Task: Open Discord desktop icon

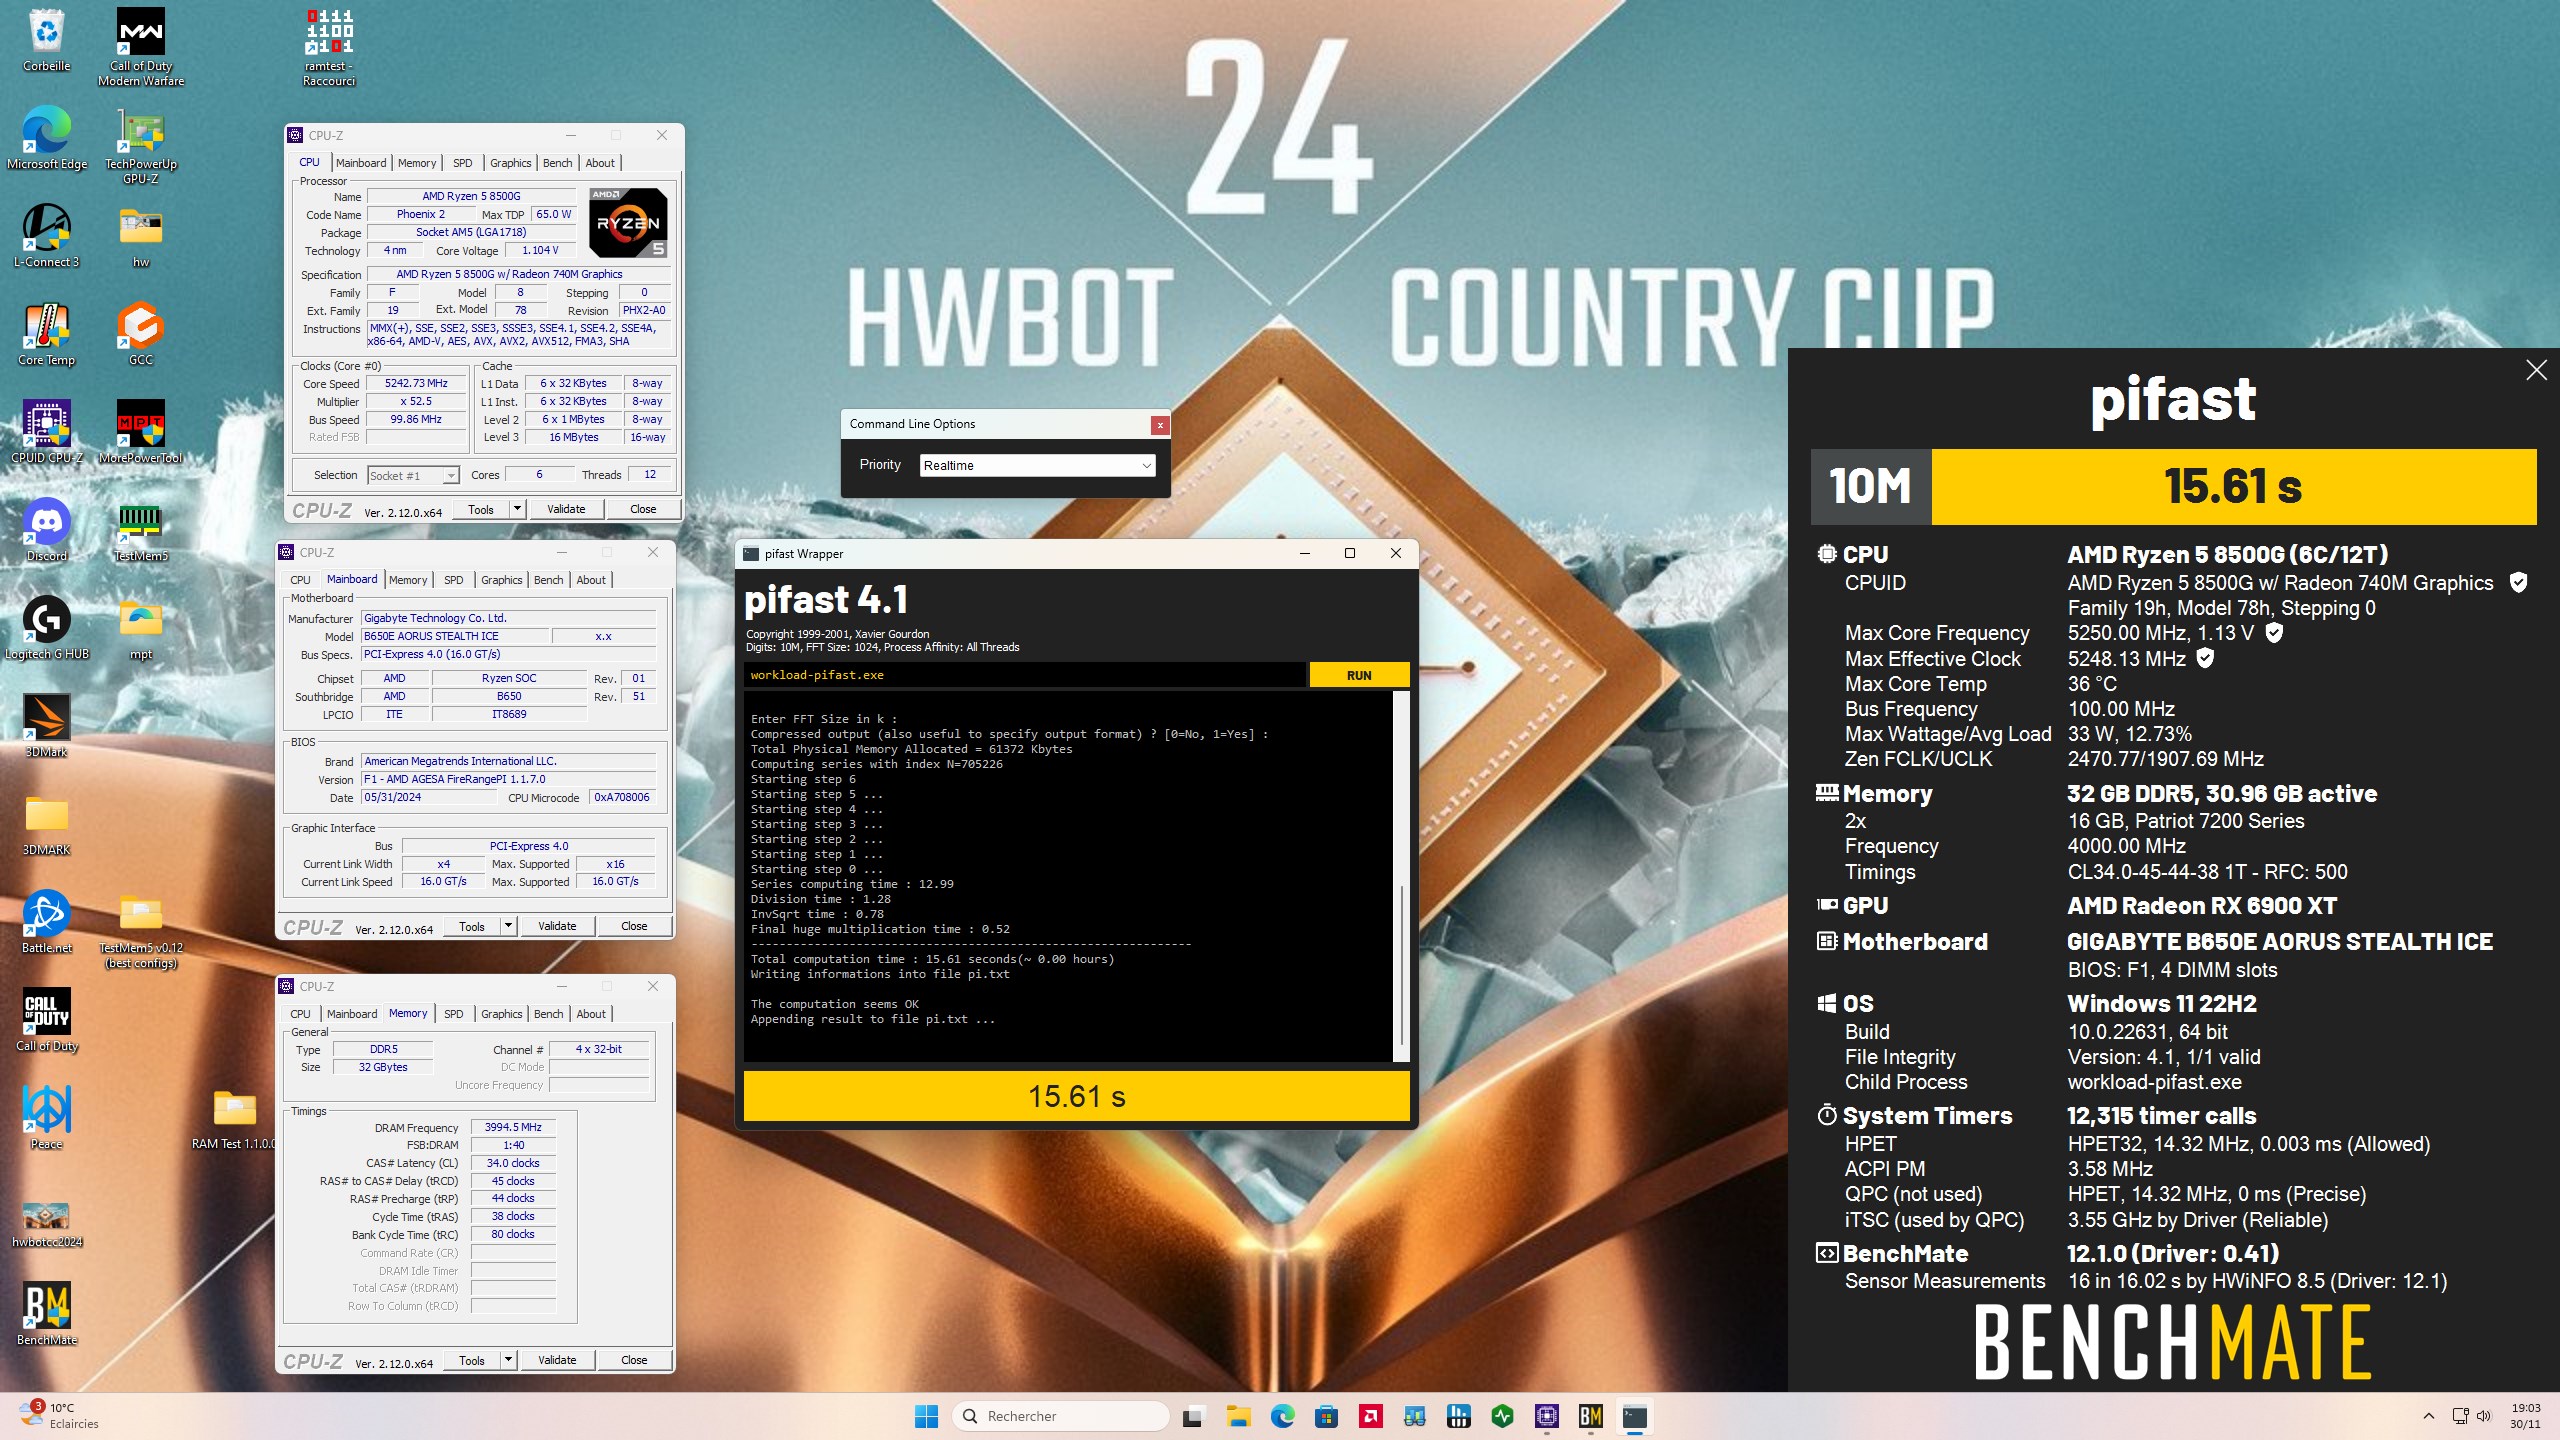Action: point(46,530)
